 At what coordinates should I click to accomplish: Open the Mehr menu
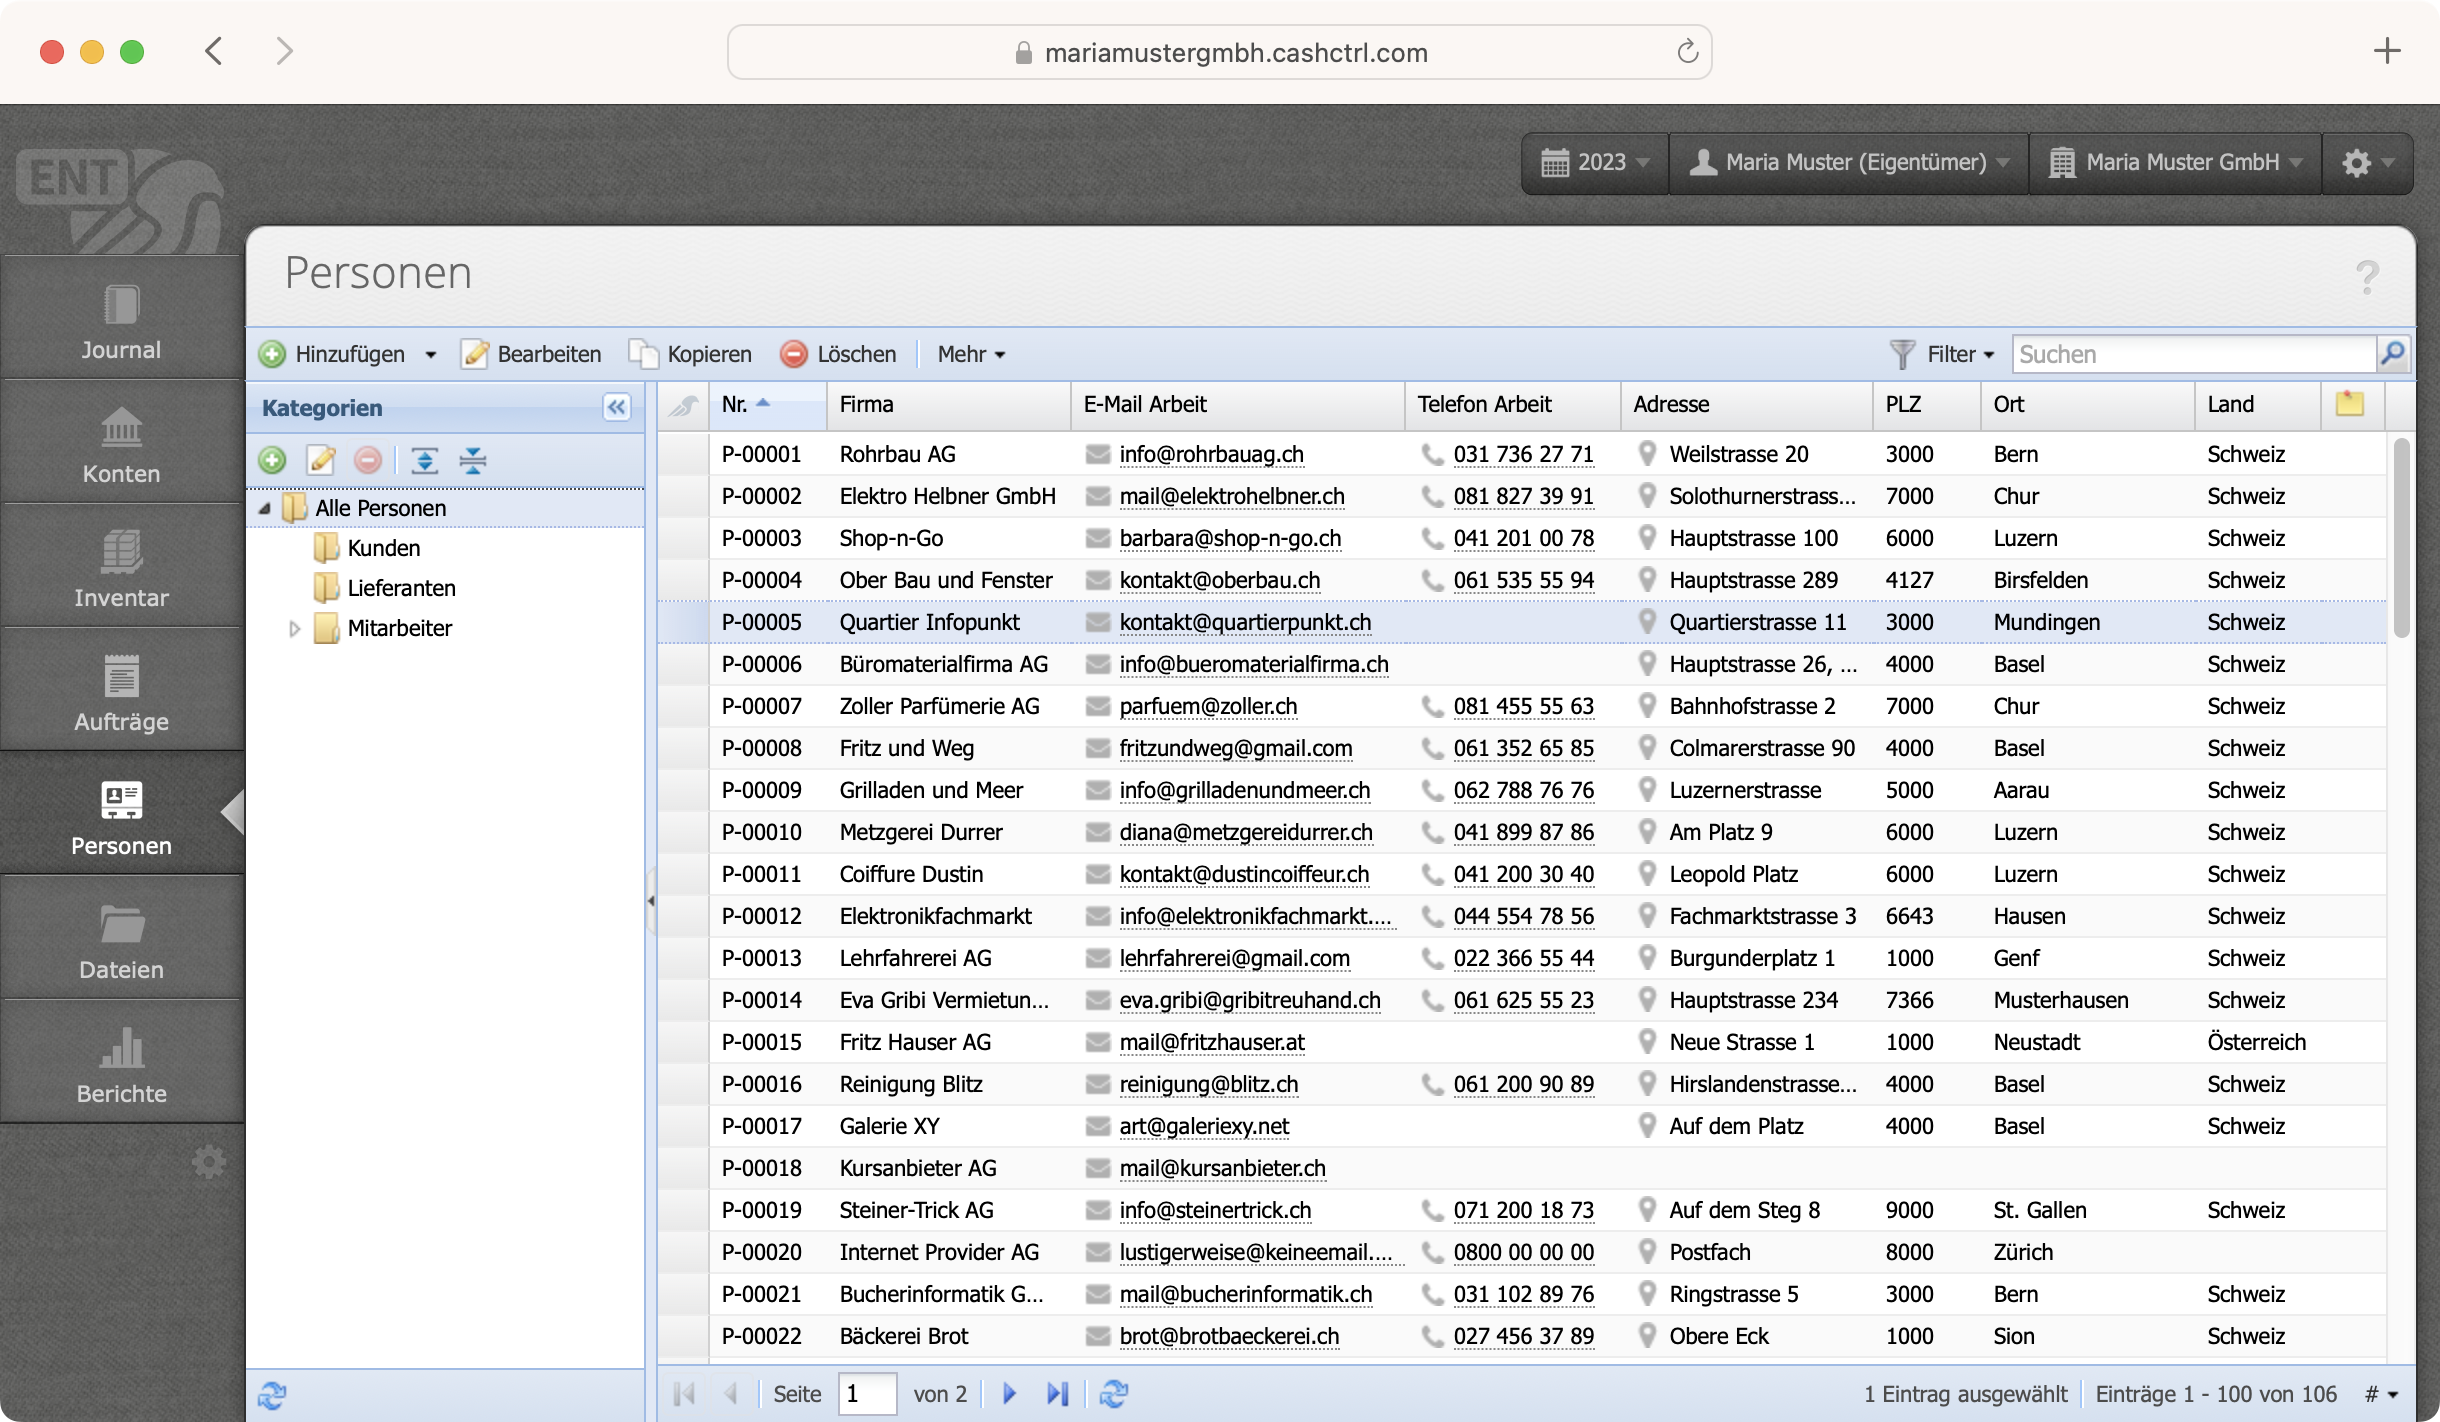pos(971,354)
